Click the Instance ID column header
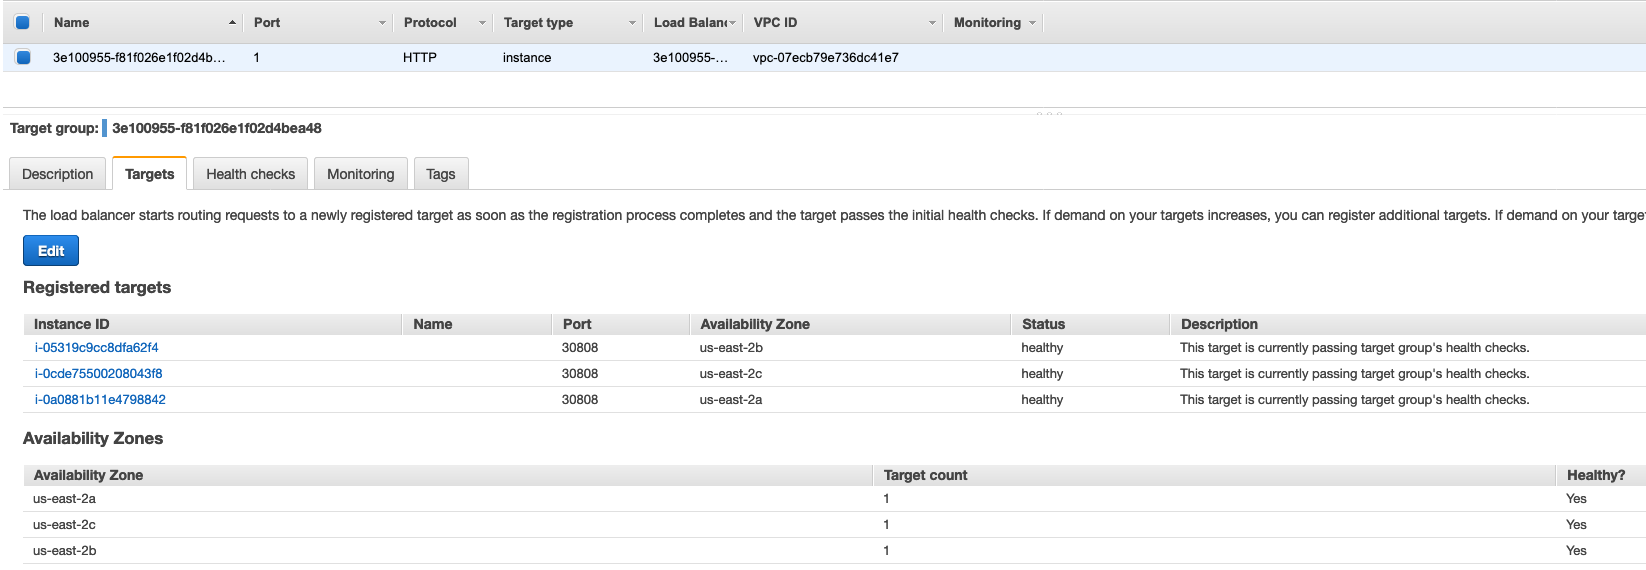 pos(72,324)
